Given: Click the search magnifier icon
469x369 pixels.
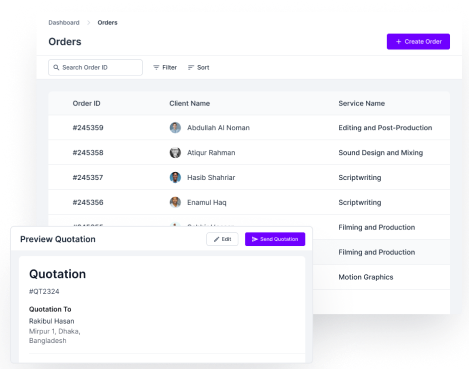Looking at the screenshot, I should click(x=56, y=67).
